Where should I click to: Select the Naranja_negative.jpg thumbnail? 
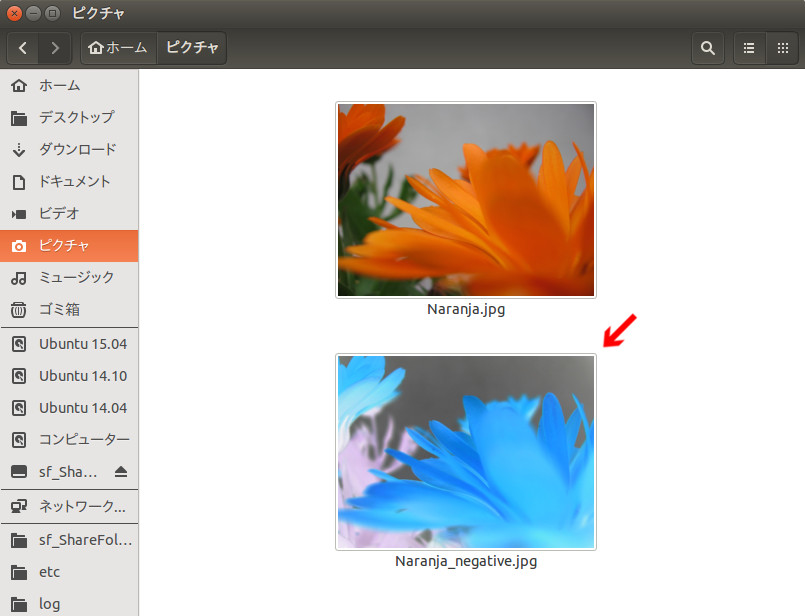tap(466, 452)
